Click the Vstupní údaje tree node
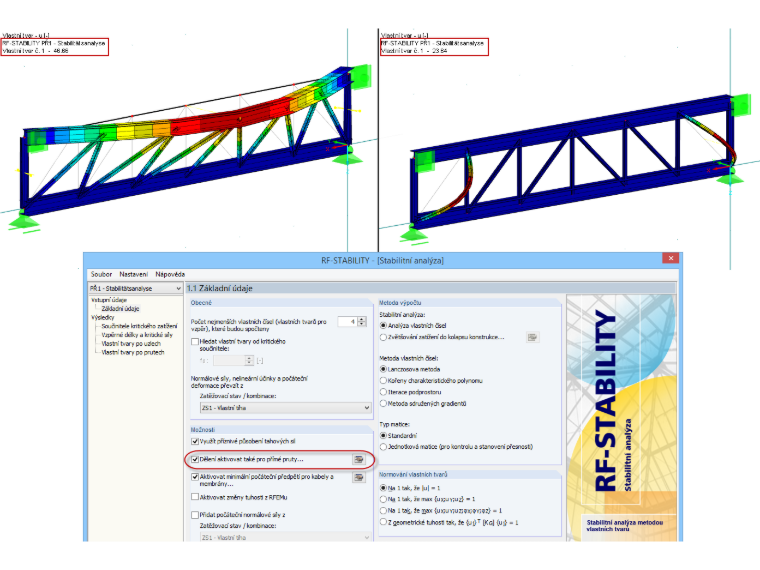This screenshot has height=570, width=760. point(109,300)
